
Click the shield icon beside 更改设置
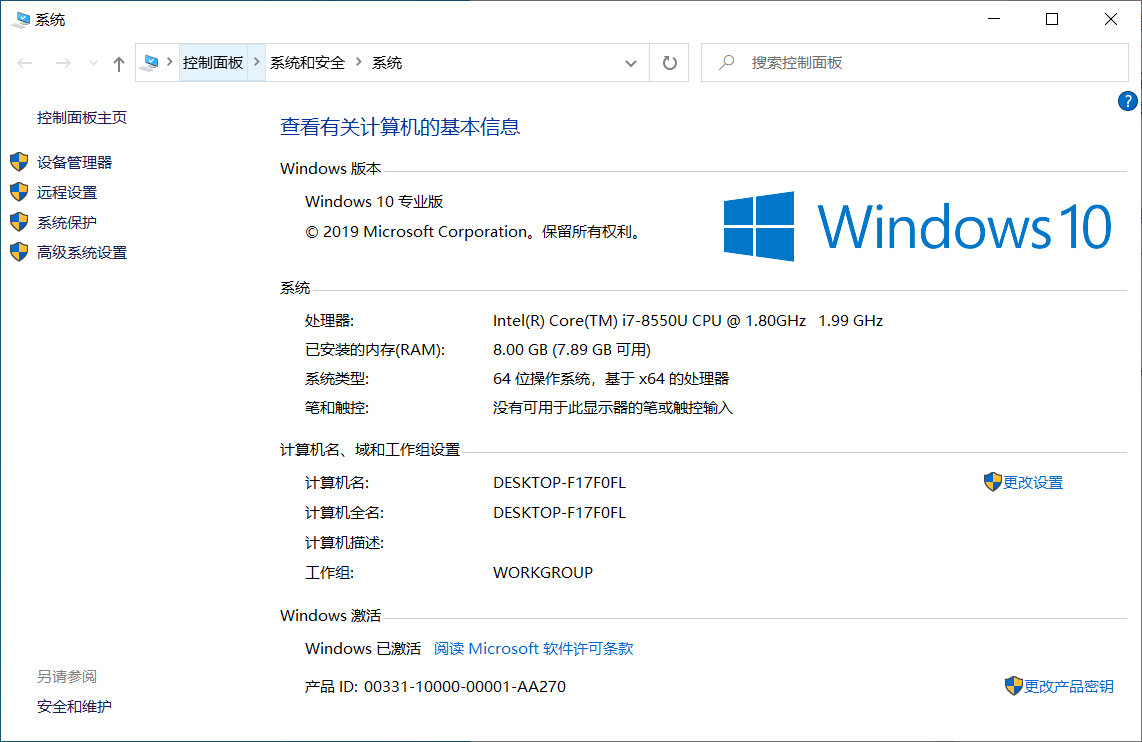point(992,481)
